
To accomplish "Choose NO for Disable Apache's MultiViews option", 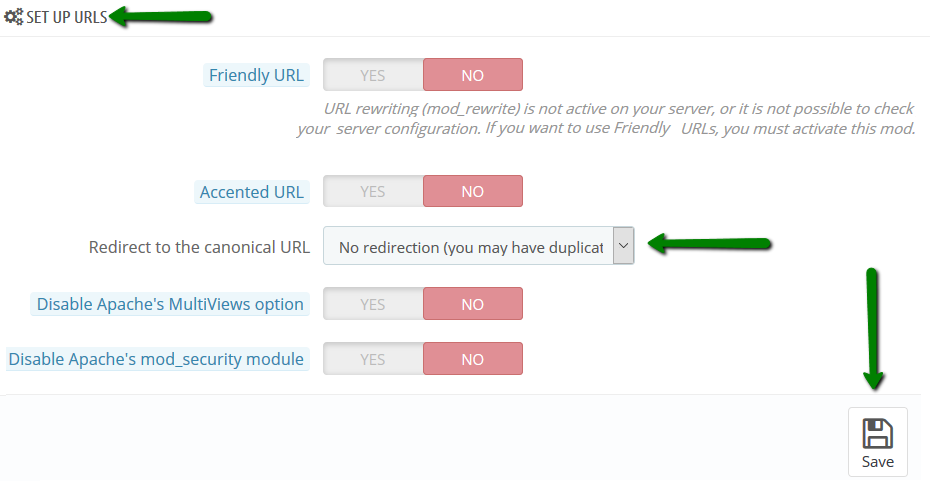I will 473,304.
